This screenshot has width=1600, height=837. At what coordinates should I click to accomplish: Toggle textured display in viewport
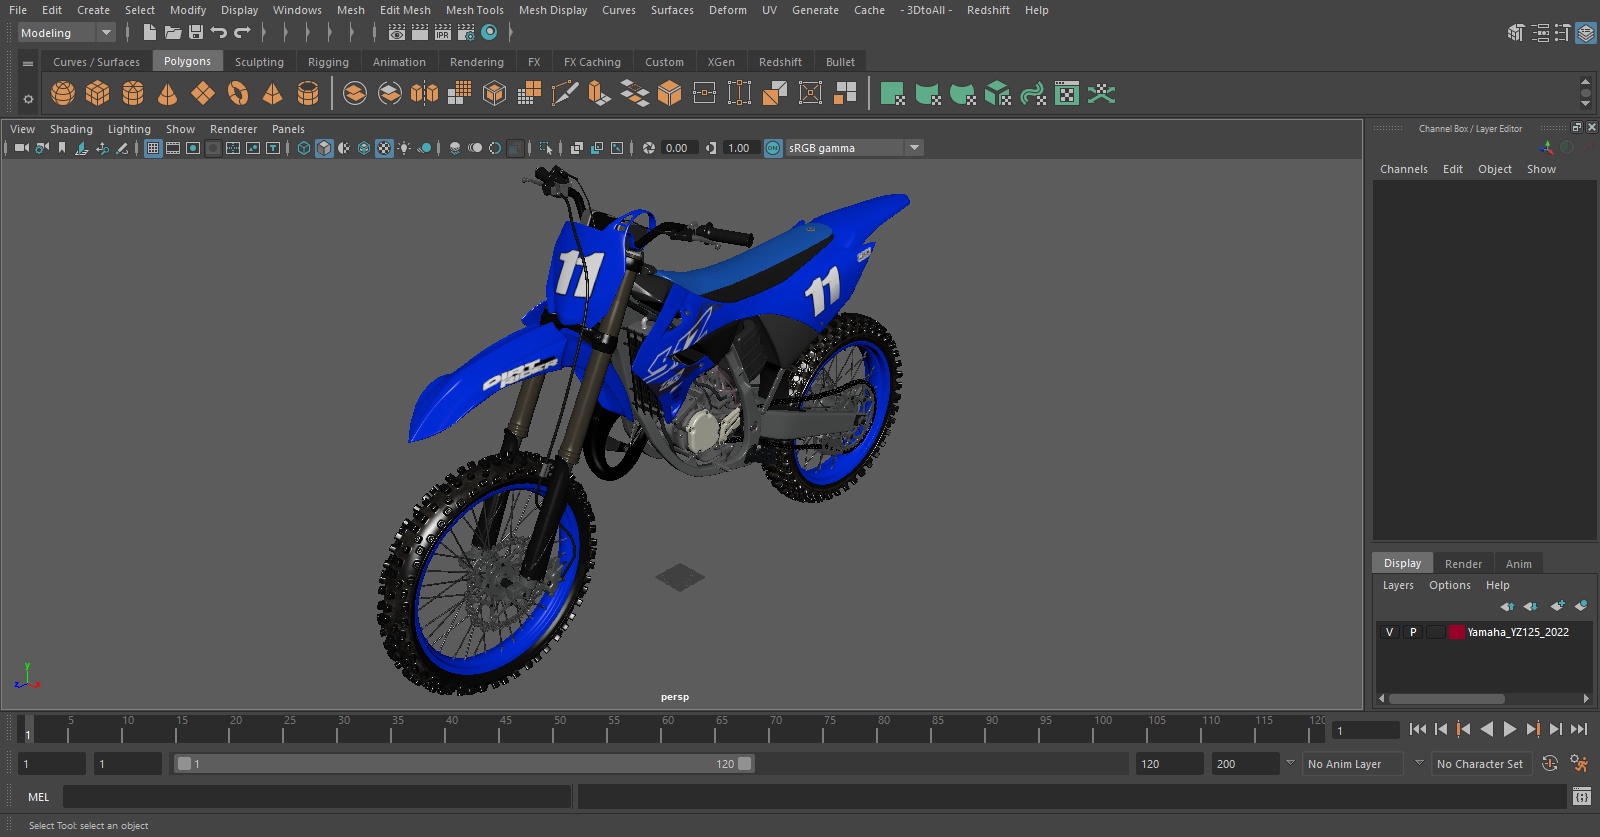pyautogui.click(x=384, y=148)
